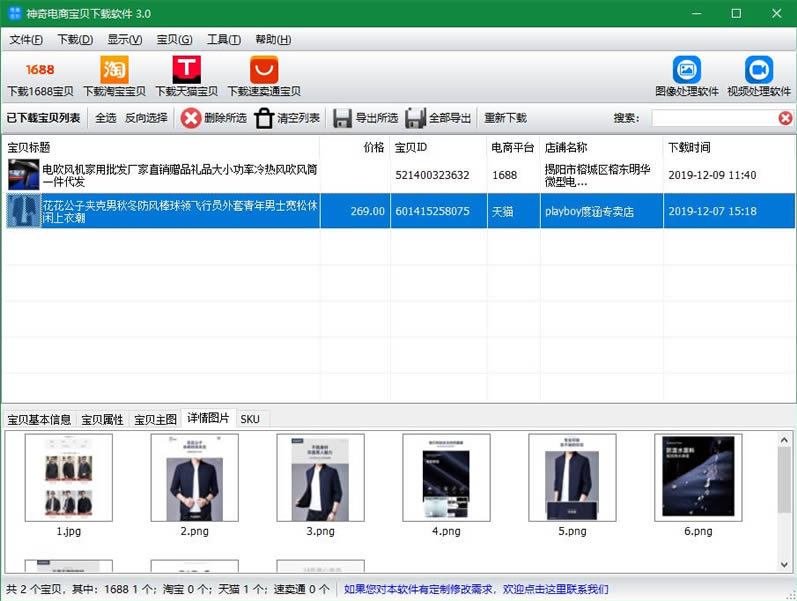797x601 pixels.
Task: Click the 重新下载 button
Action: [x=505, y=118]
